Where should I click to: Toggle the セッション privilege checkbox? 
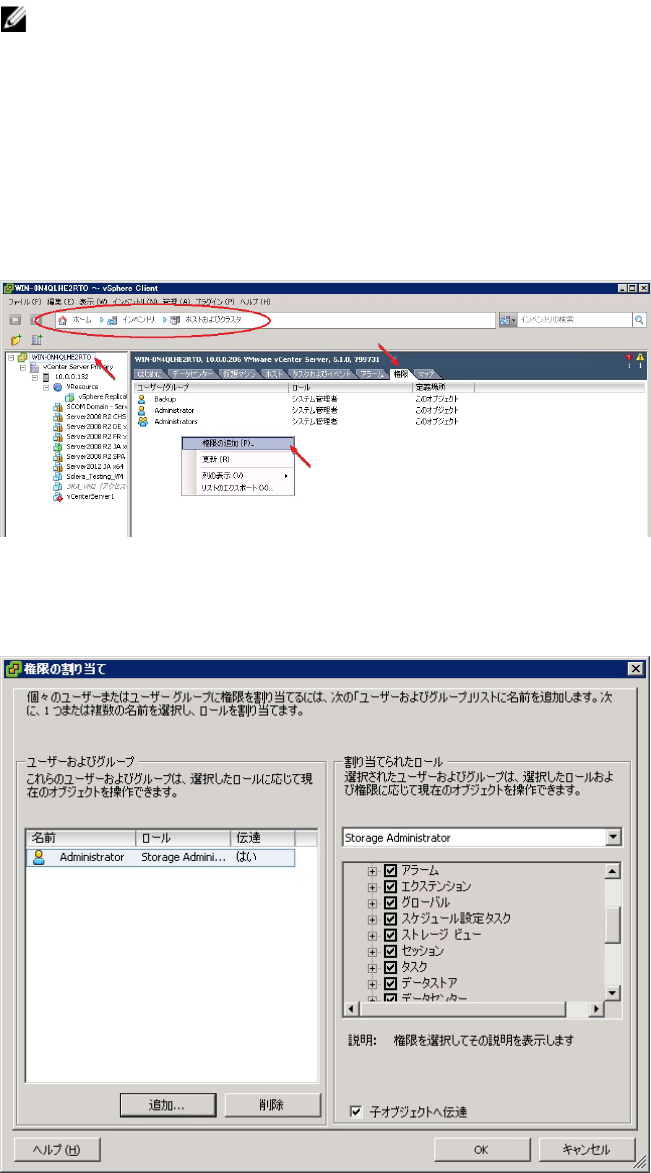click(391, 951)
